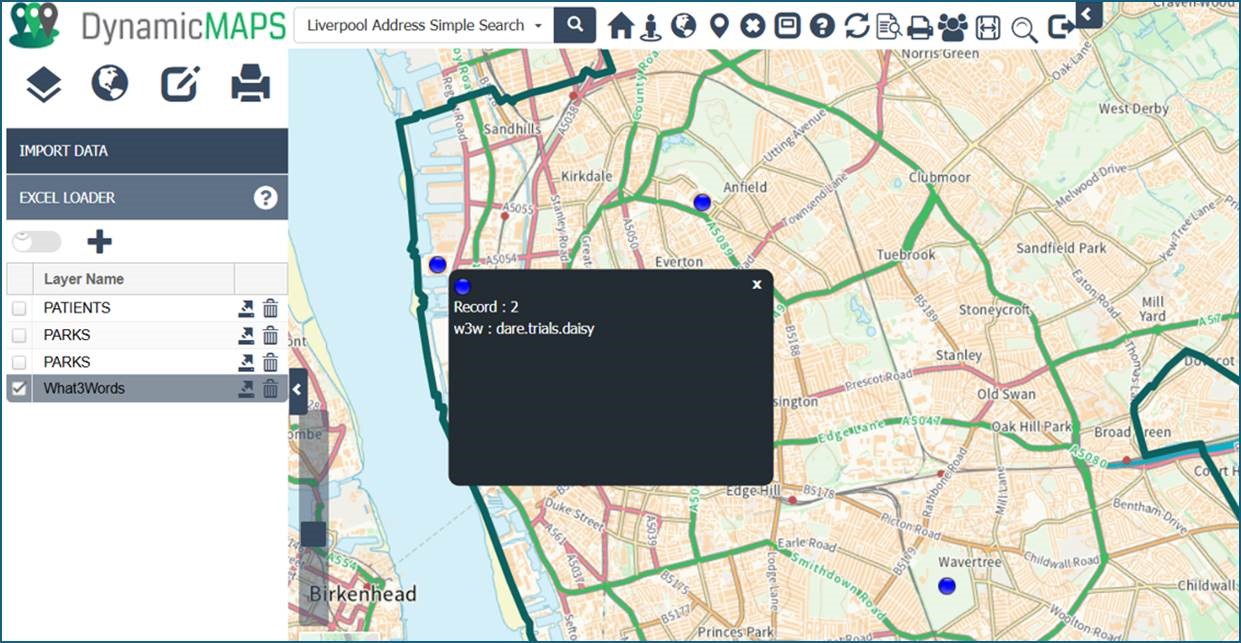
Task: Click 'Record : 2' text in popup
Action: pyautogui.click(x=486, y=307)
